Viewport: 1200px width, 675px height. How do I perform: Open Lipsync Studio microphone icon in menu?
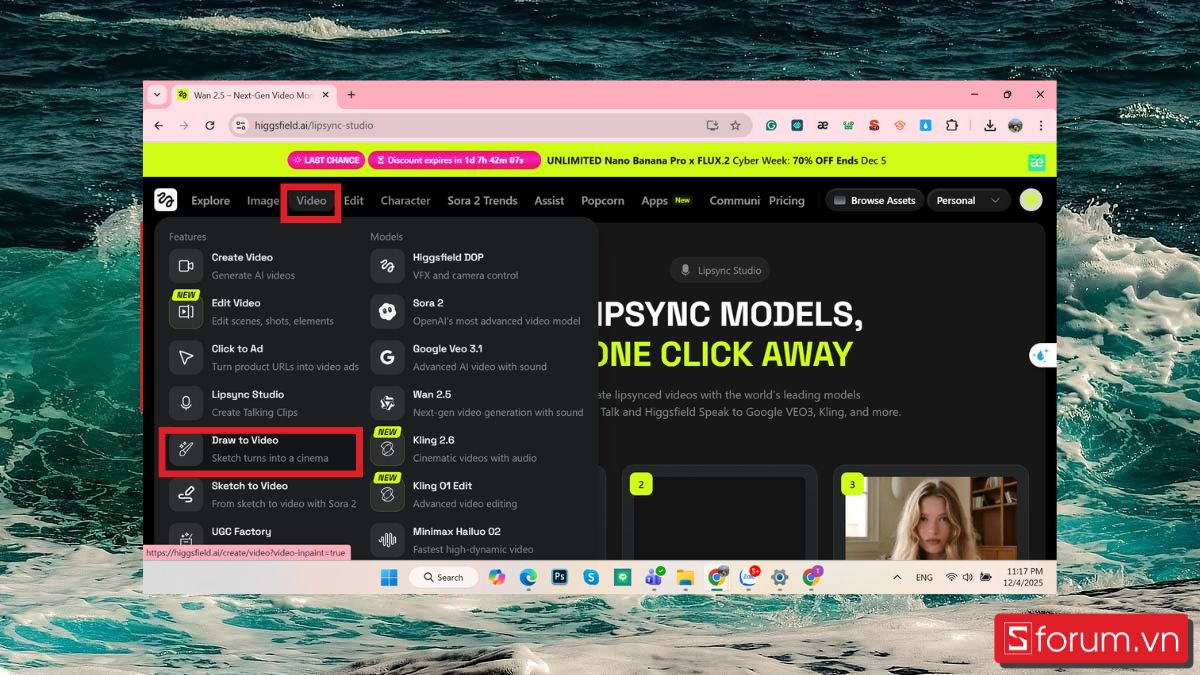click(x=186, y=403)
